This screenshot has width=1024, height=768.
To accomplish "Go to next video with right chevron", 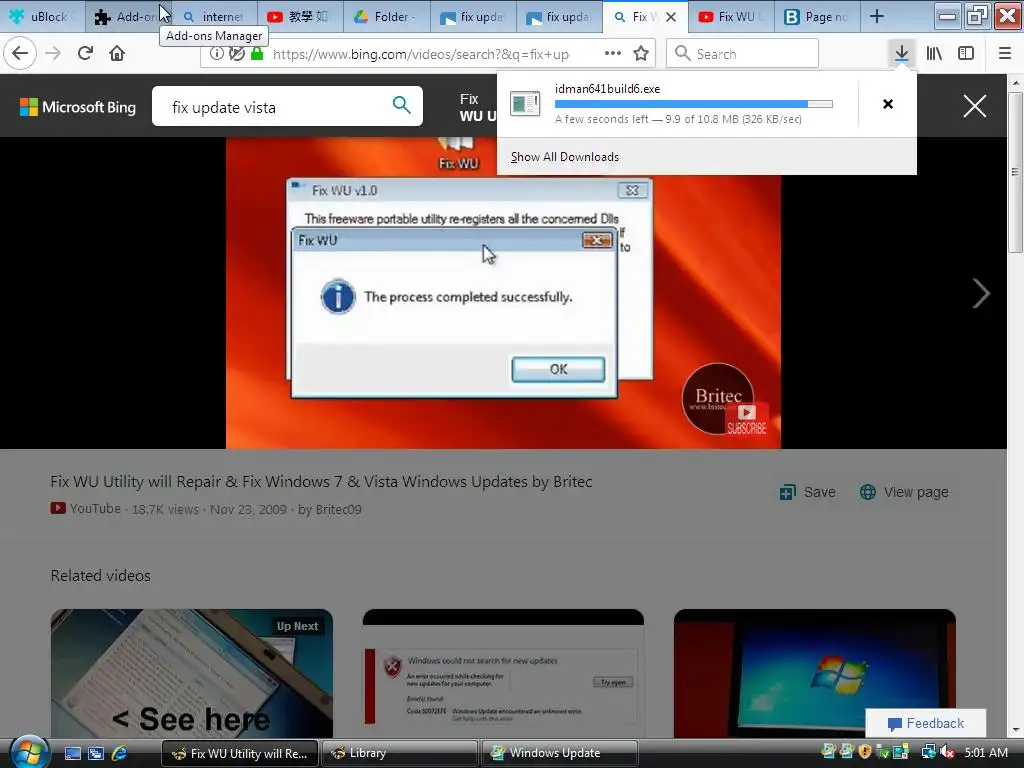I will click(980, 293).
